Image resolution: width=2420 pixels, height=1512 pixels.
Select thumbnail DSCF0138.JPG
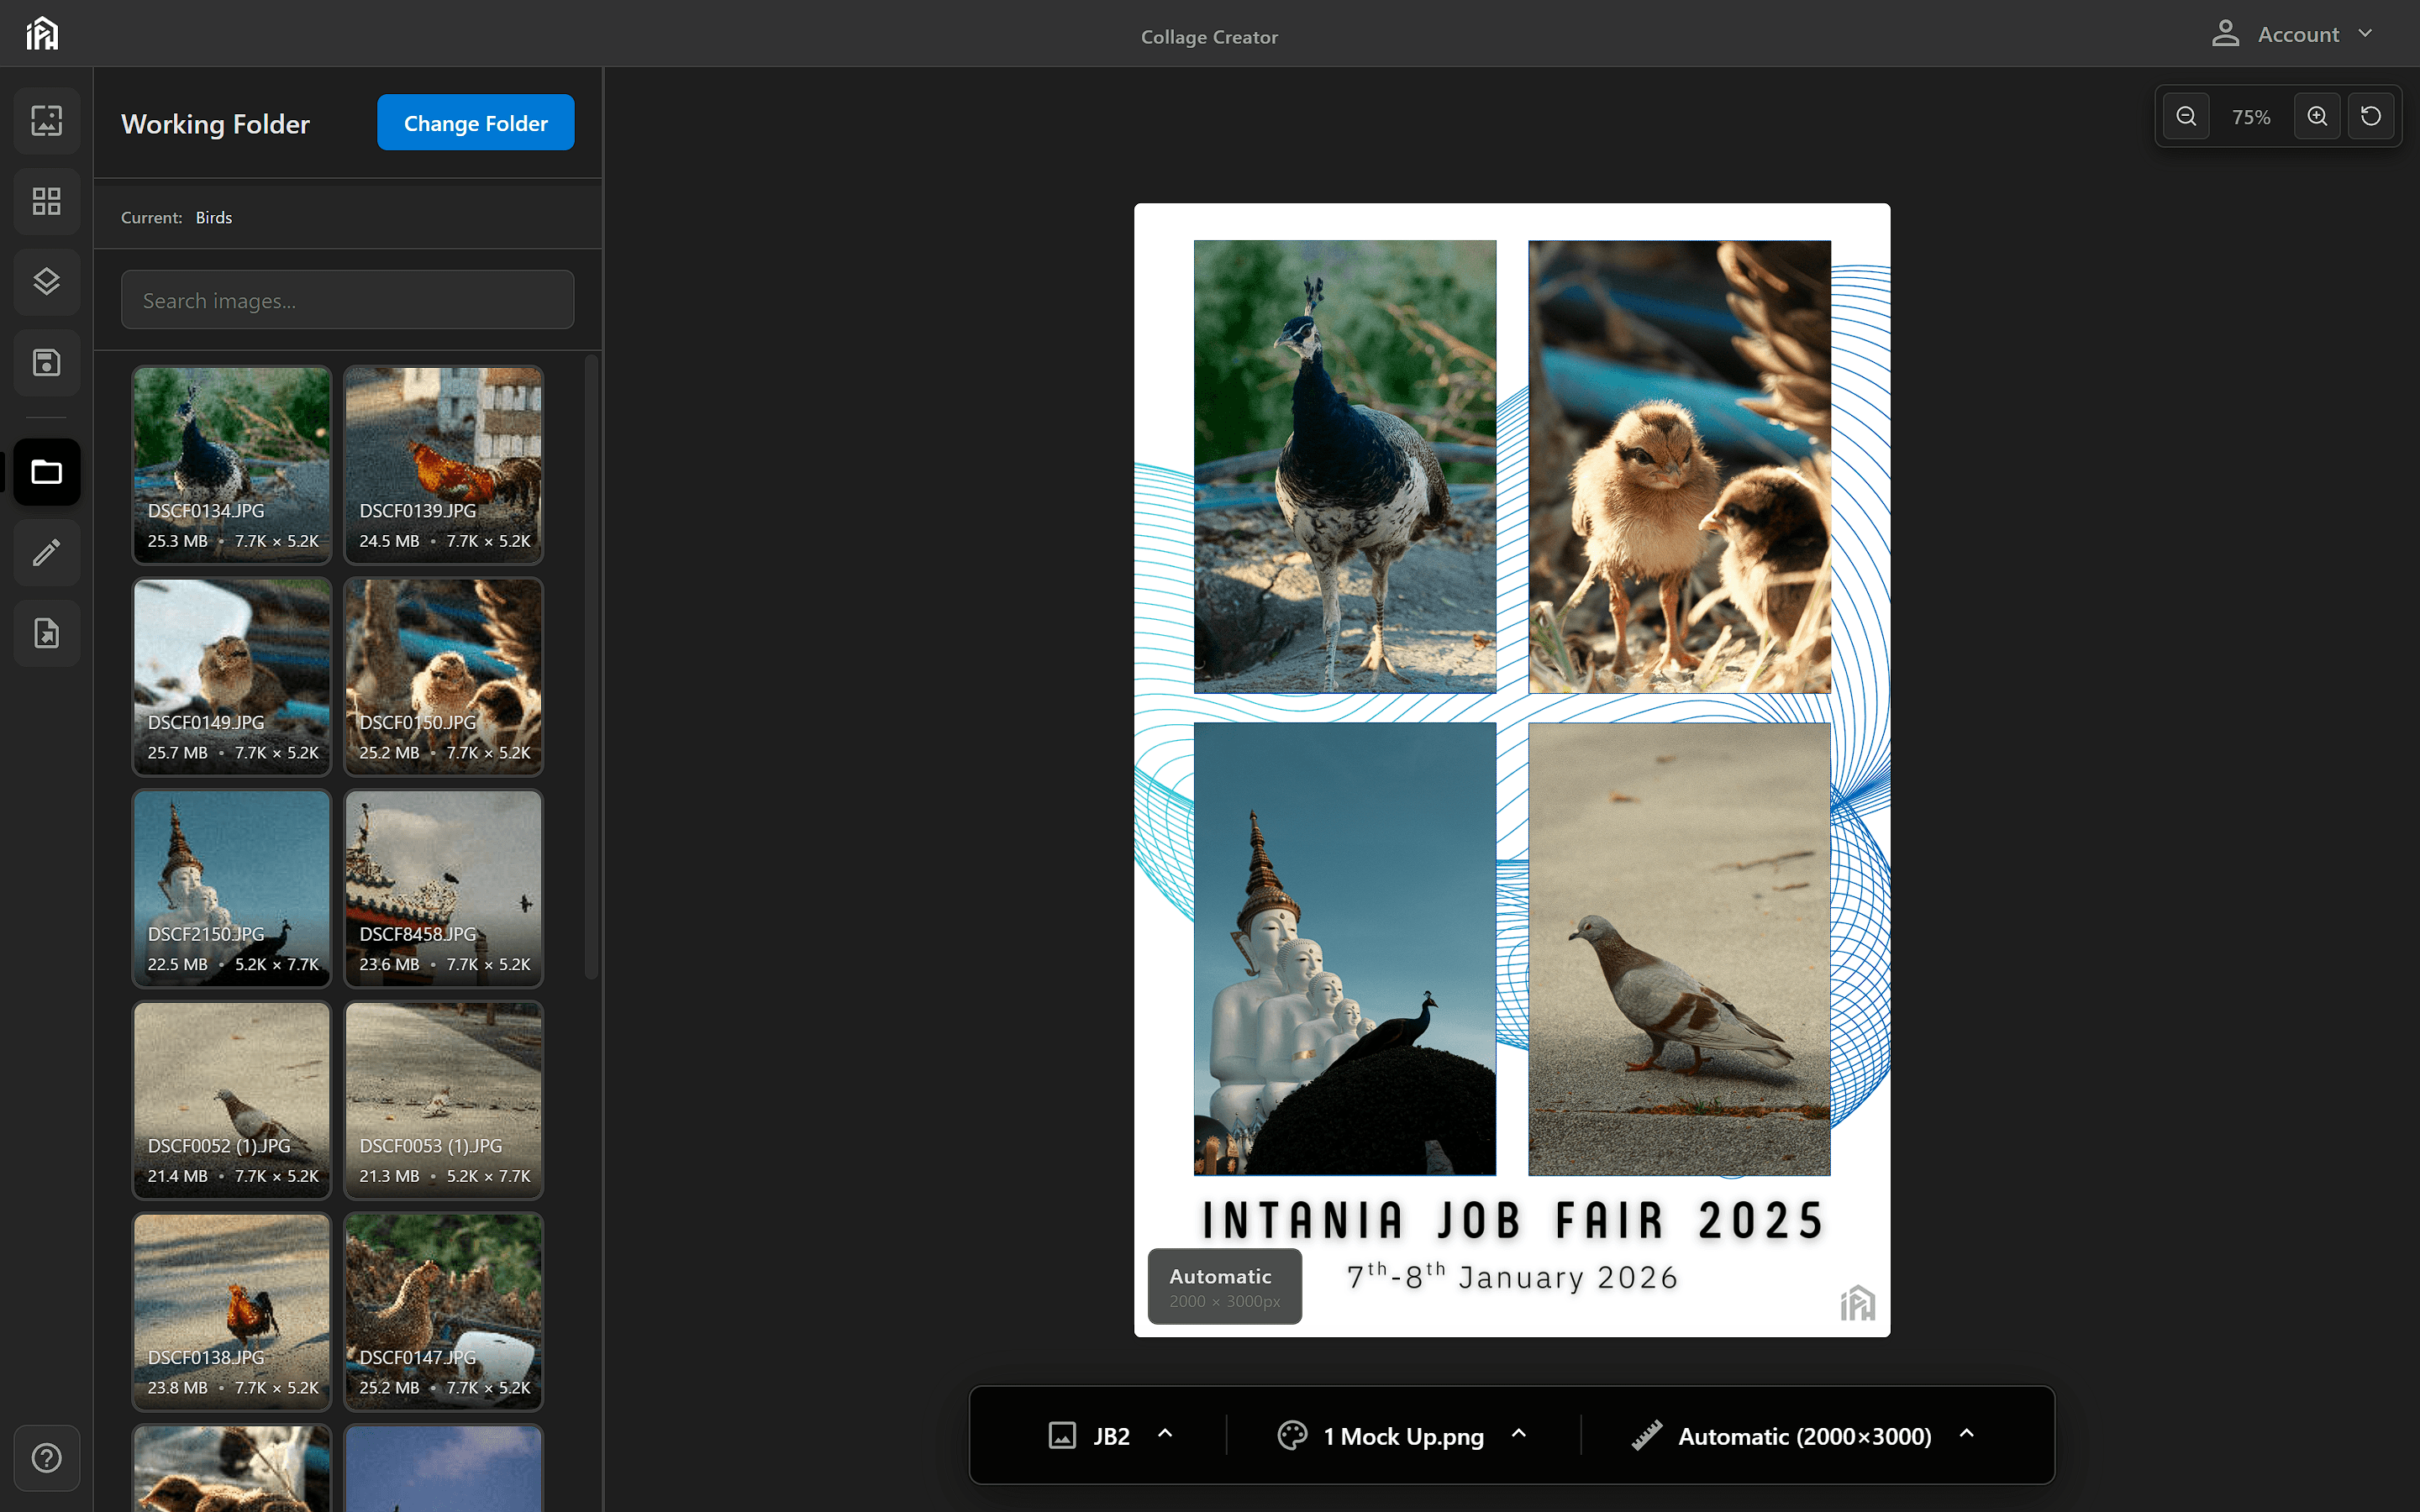[x=232, y=1312]
